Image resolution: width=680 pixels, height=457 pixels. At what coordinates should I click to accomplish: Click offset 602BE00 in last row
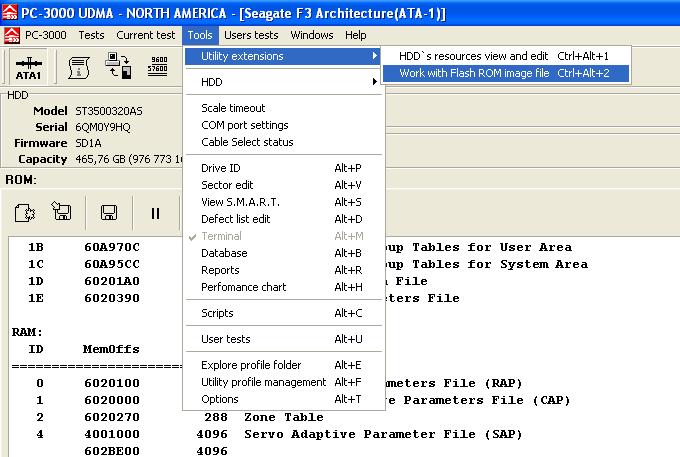(112, 451)
